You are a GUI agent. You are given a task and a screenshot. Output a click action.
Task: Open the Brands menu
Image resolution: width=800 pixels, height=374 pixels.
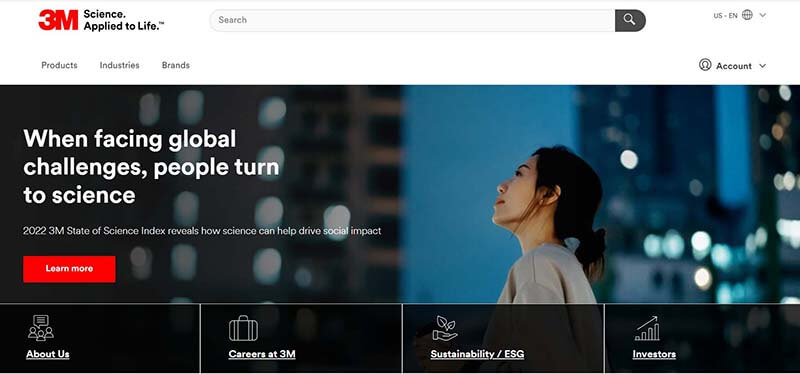click(x=176, y=65)
